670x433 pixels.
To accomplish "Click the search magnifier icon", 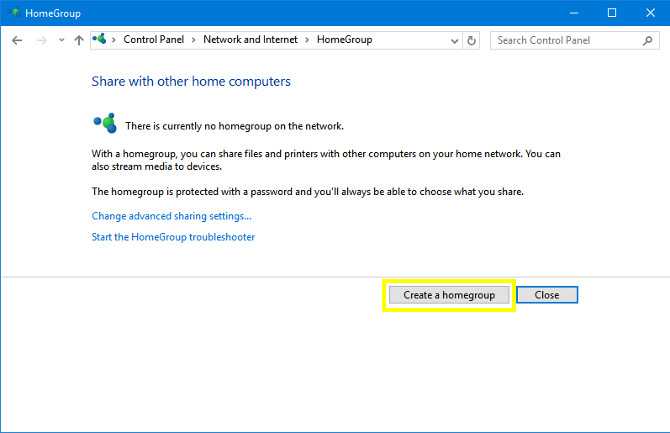I will [648, 41].
